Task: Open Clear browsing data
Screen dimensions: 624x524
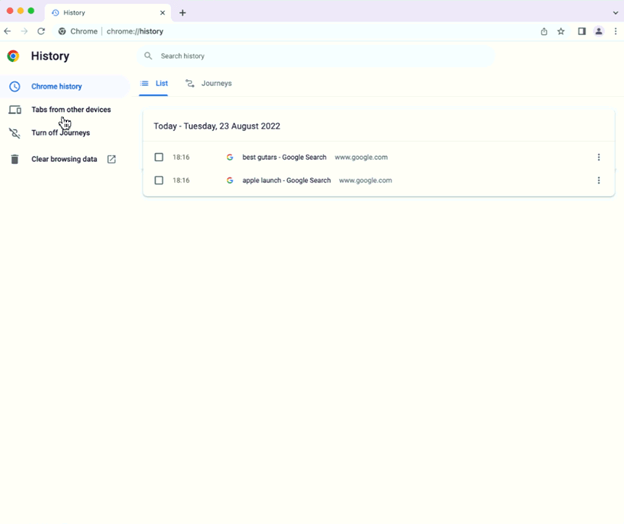Action: (x=64, y=159)
